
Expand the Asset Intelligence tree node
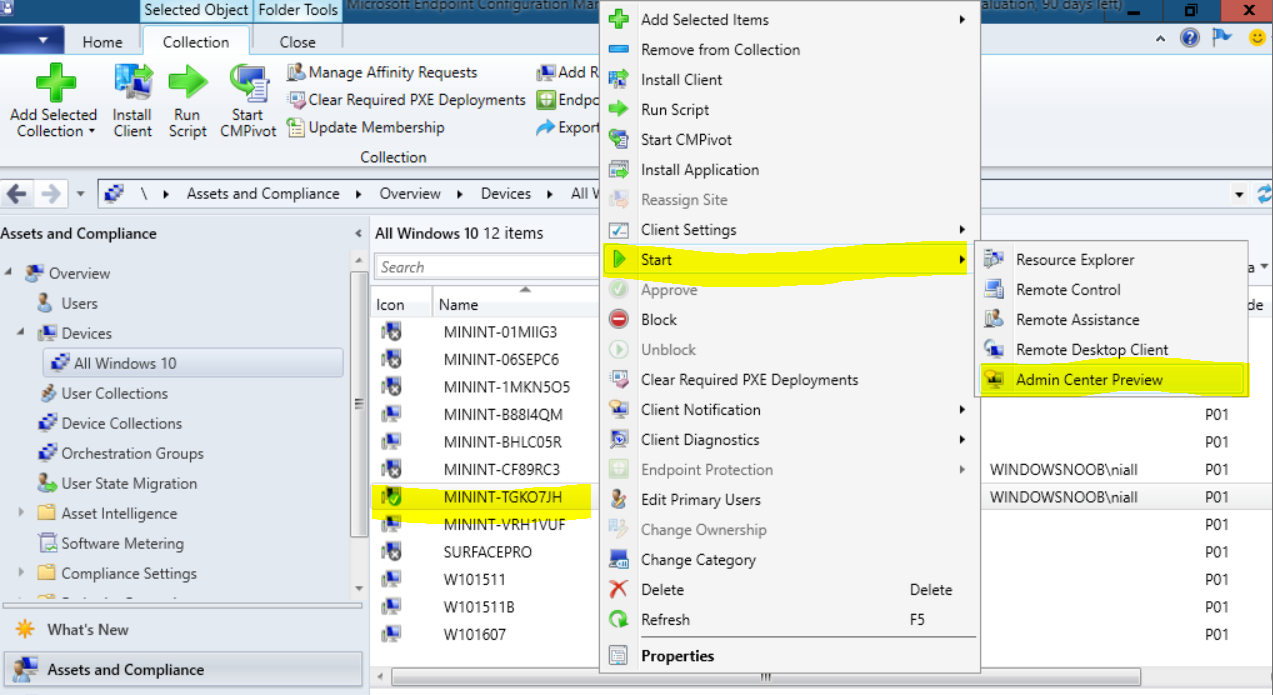pos(21,513)
